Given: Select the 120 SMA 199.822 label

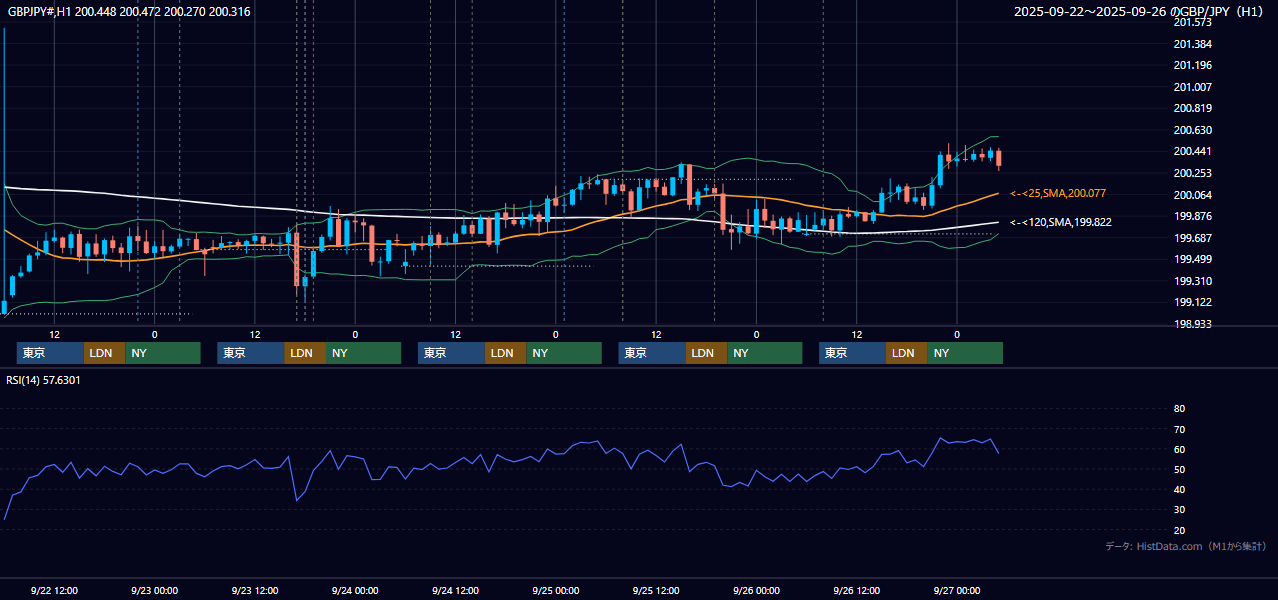Looking at the screenshot, I should [1061, 222].
